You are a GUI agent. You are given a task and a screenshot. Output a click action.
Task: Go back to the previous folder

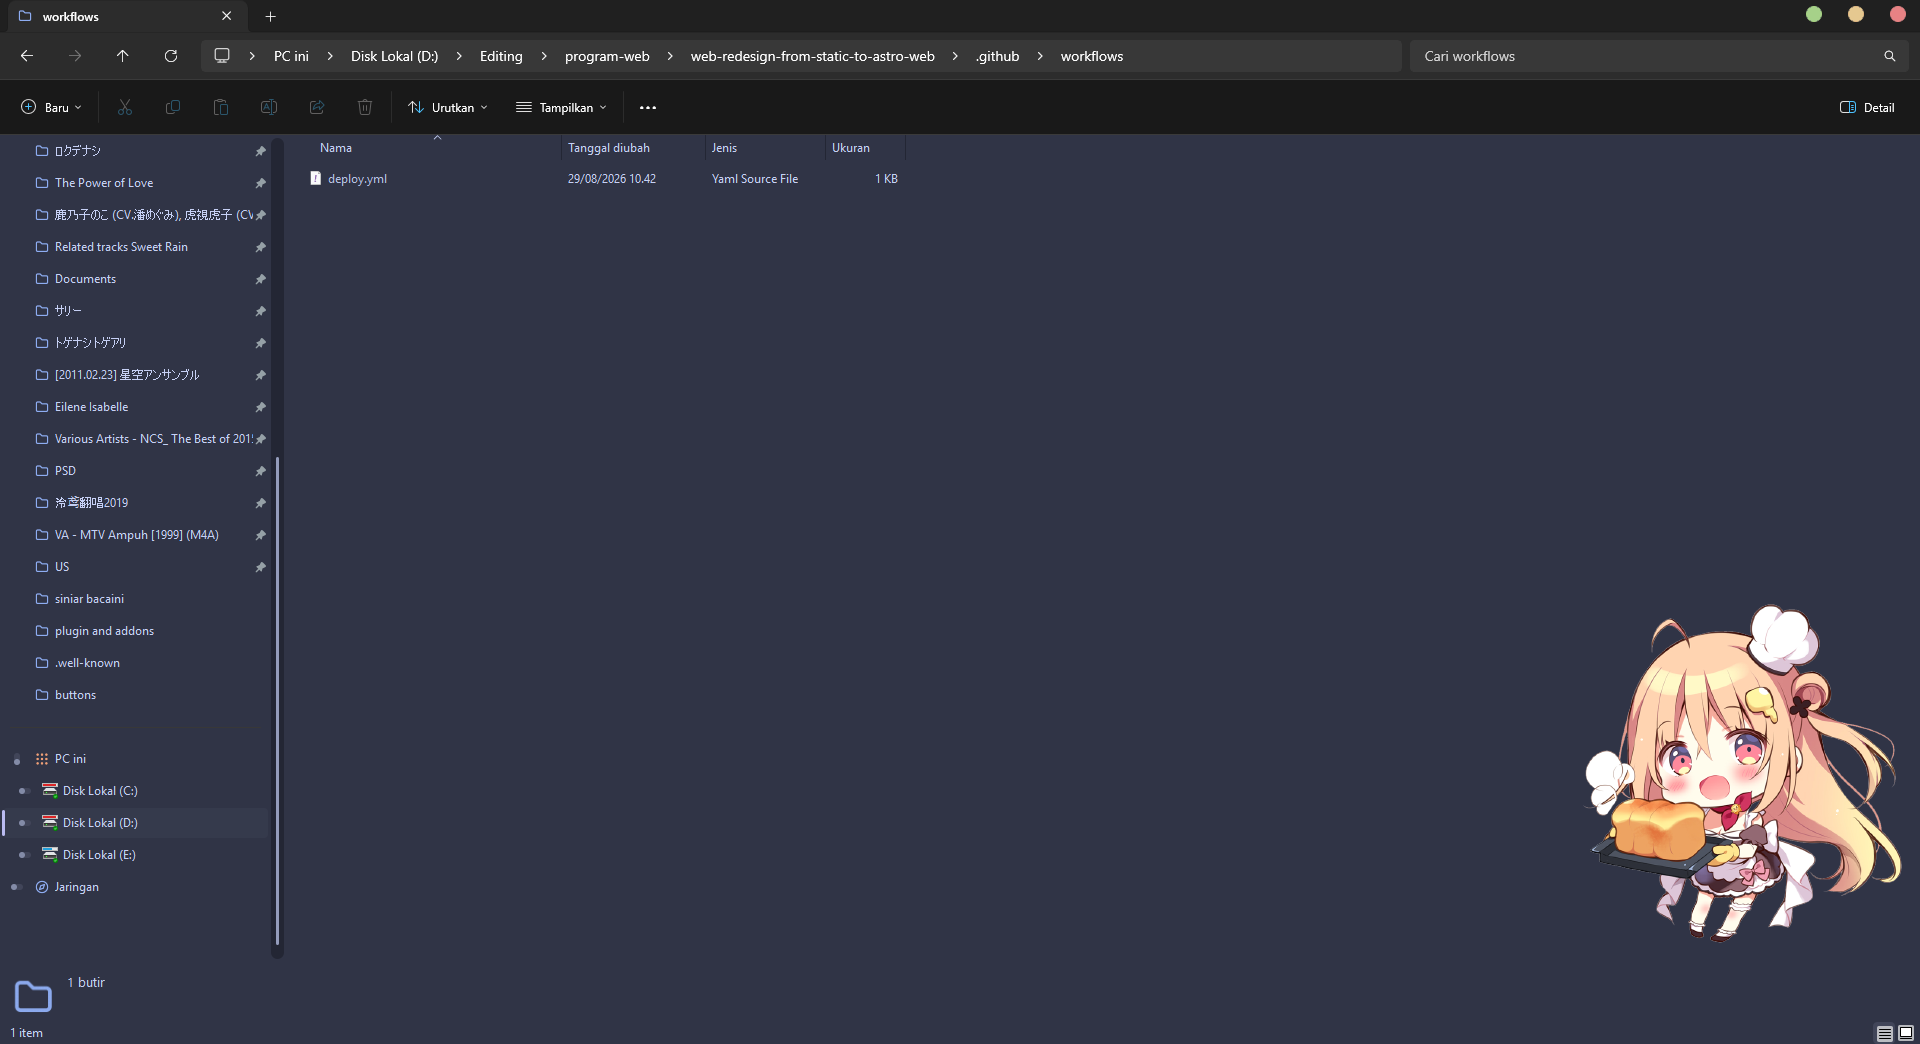27,56
